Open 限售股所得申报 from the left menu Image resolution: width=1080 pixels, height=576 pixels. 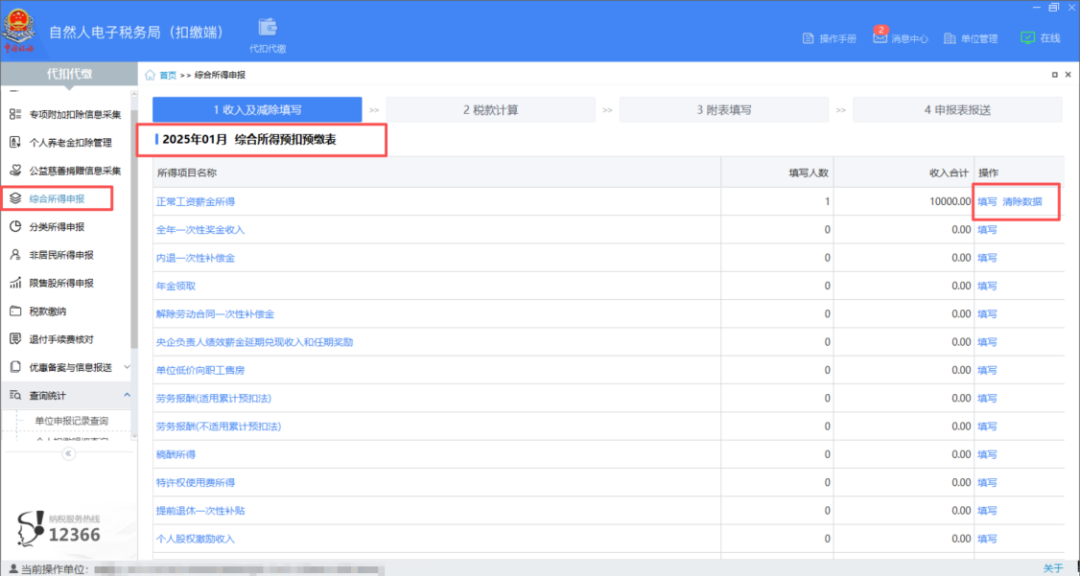tap(60, 283)
